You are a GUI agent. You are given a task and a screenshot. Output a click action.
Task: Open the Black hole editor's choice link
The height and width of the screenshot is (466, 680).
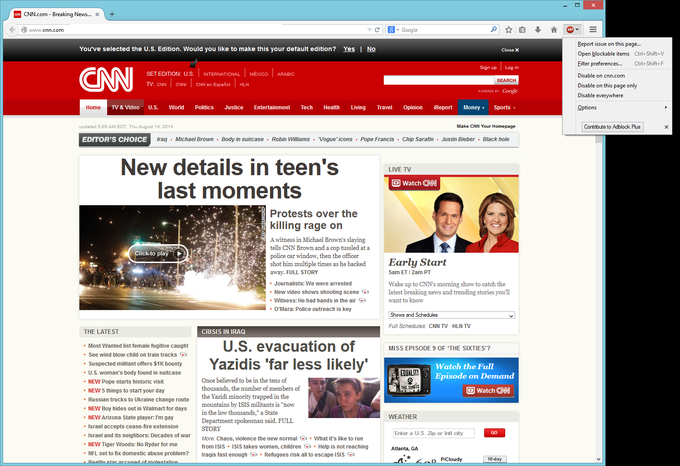(496, 139)
